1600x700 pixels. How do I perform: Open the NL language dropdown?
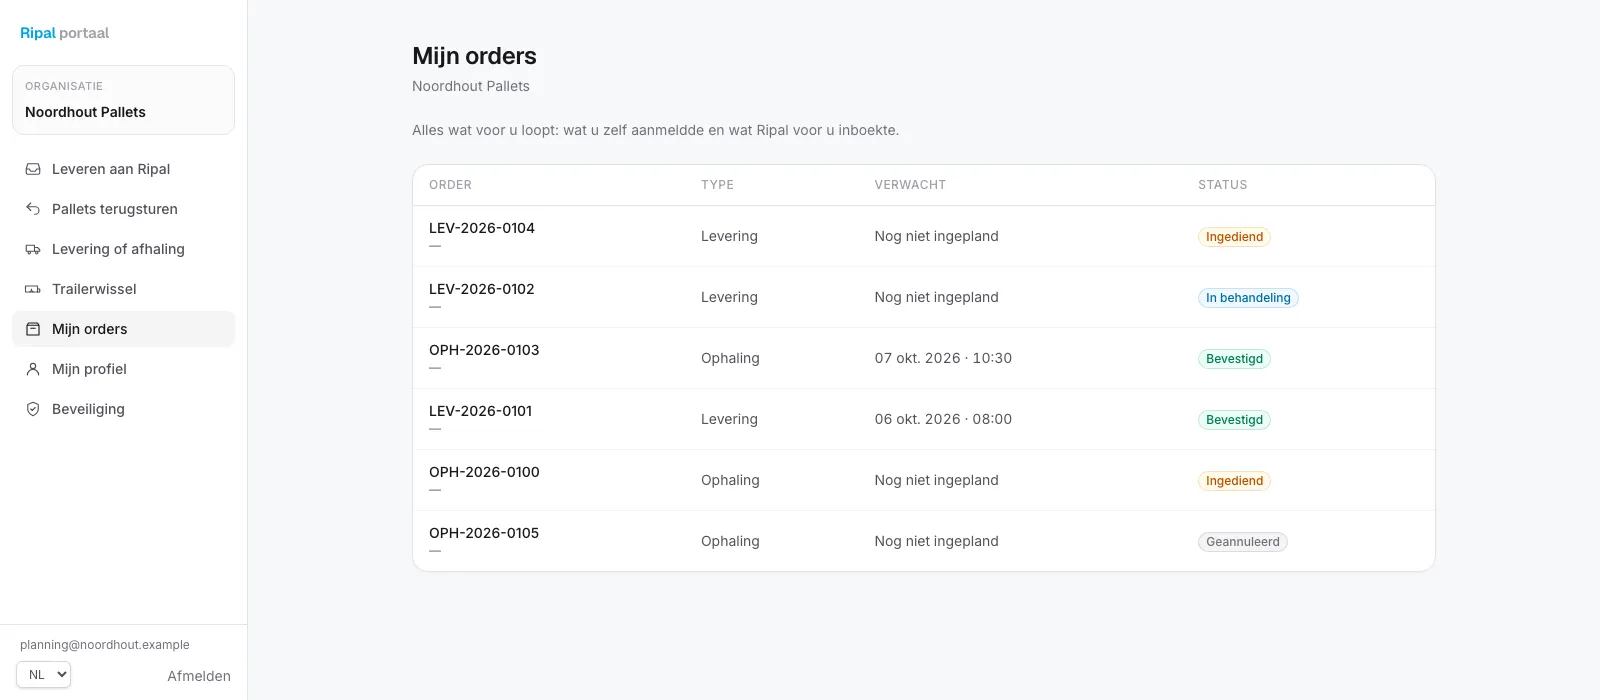43,675
